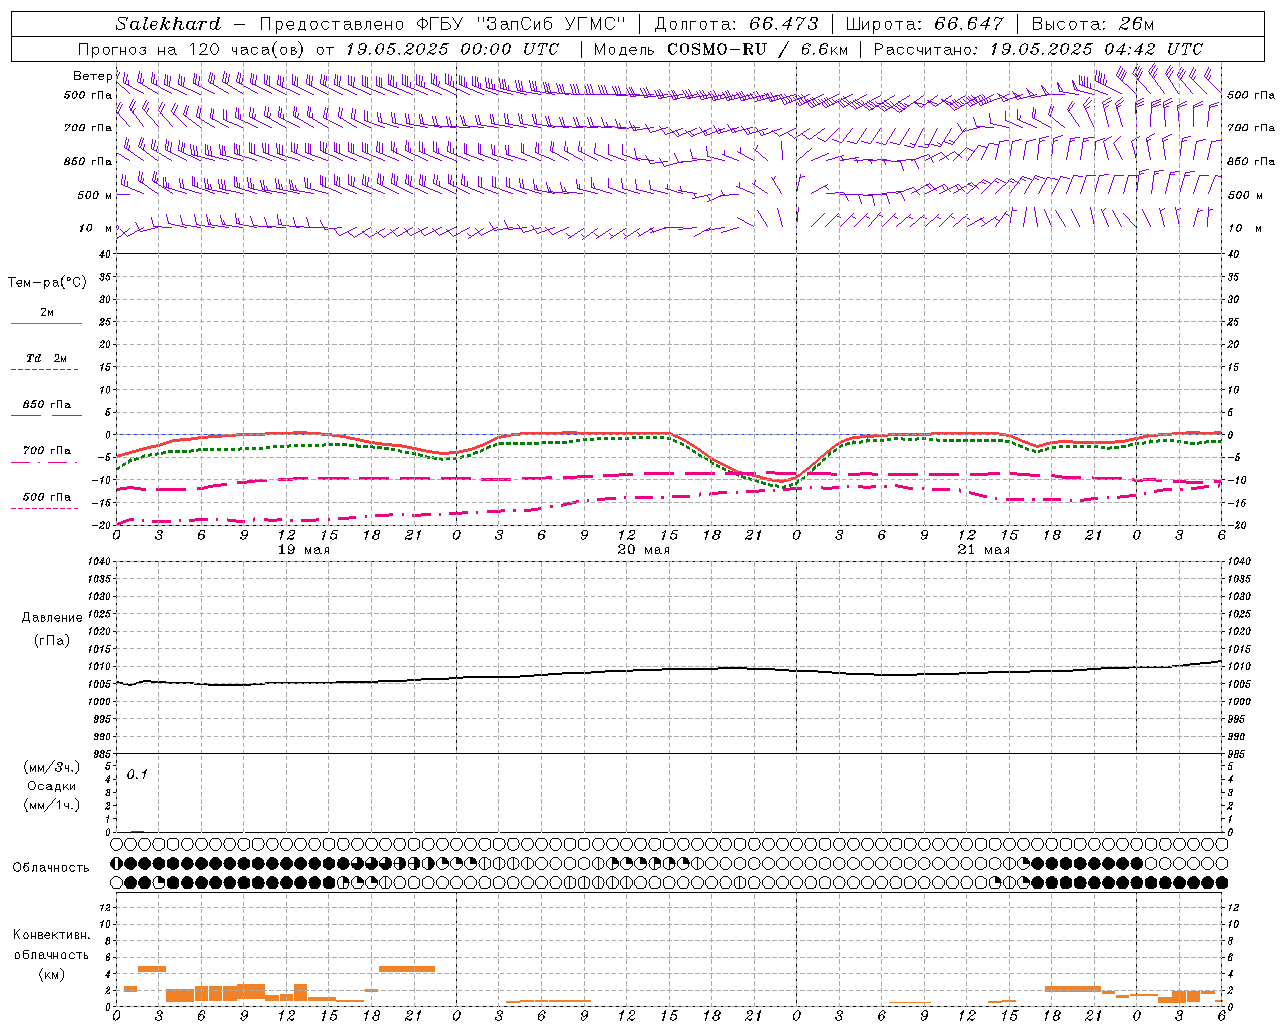Click the tallest orange convective cloud bar near 21h

coord(407,969)
